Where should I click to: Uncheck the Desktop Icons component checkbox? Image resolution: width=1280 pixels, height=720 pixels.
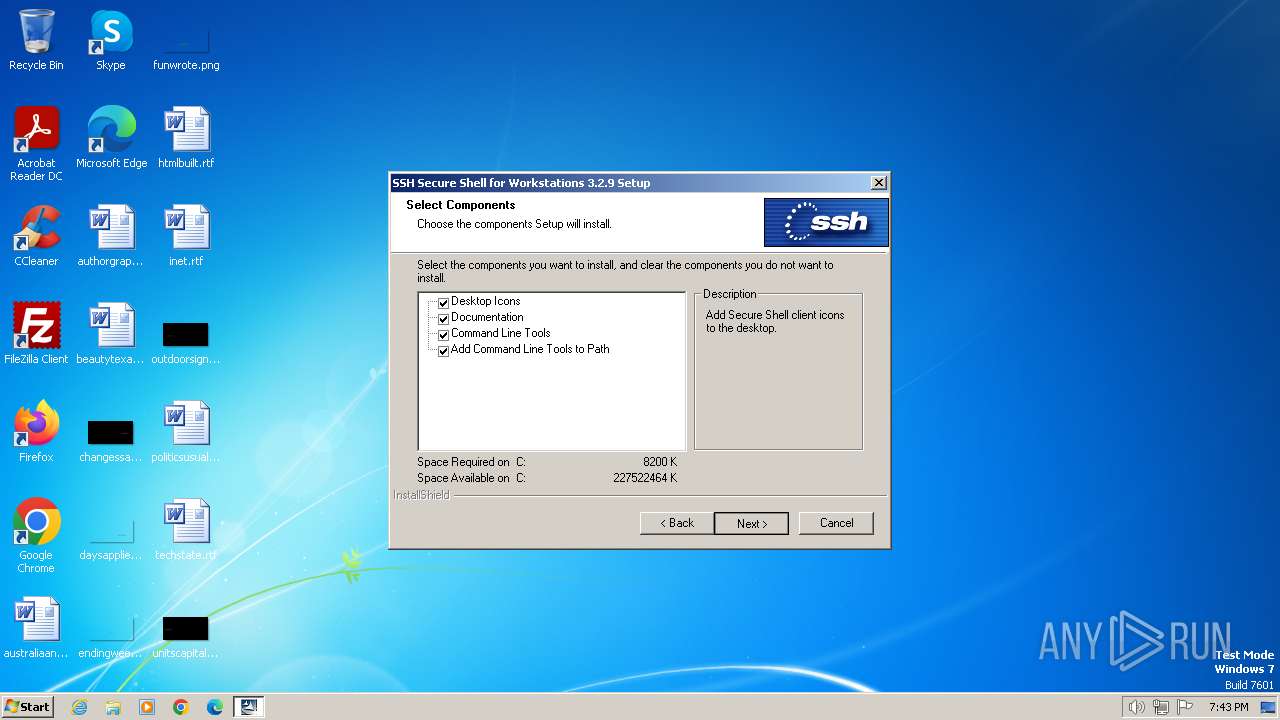point(443,302)
